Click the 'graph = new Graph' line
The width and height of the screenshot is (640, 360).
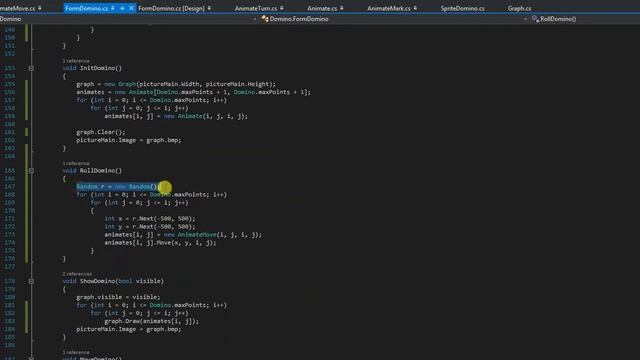click(x=176, y=84)
